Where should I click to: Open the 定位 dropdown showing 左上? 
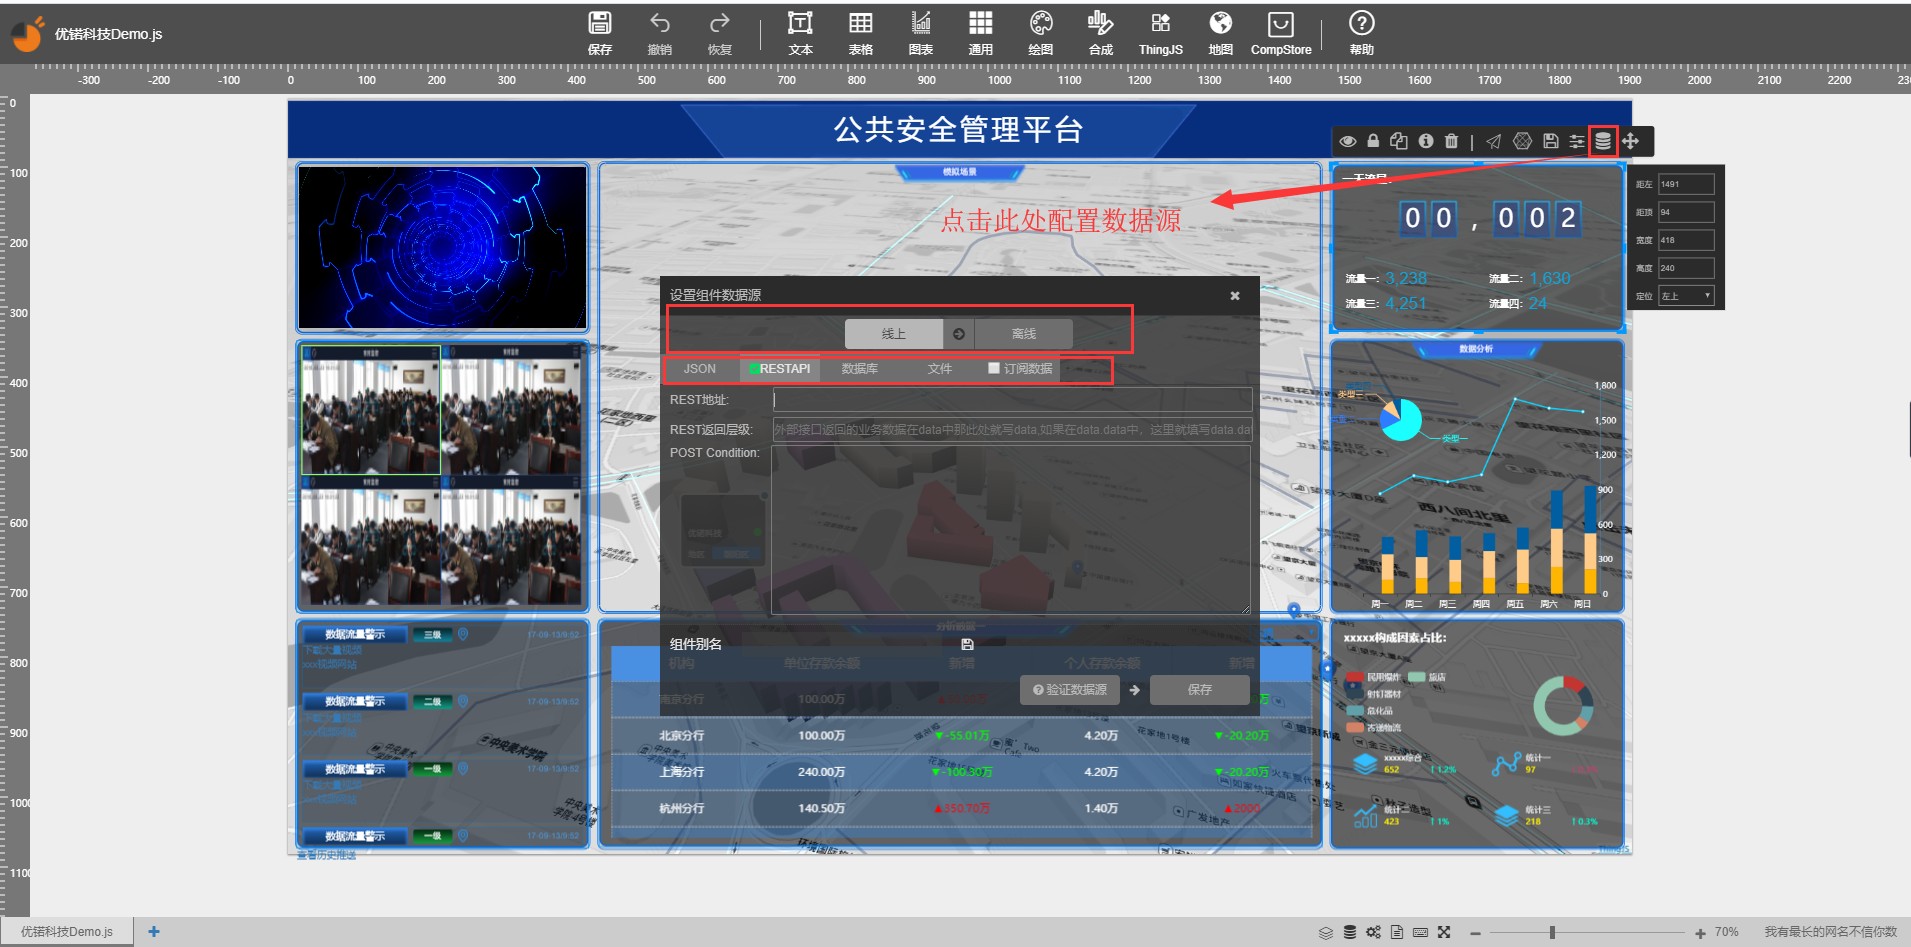tap(1686, 296)
